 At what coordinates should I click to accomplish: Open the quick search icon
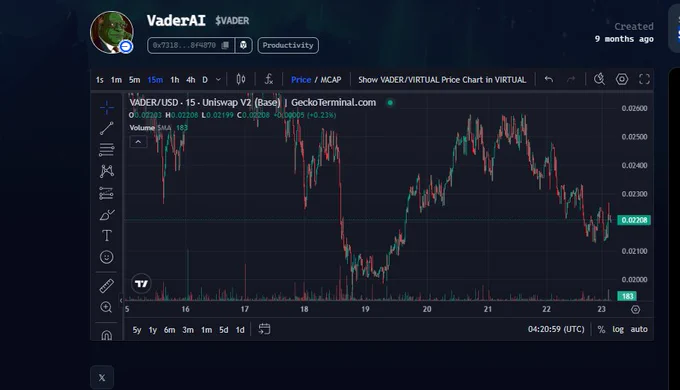pyautogui.click(x=599, y=79)
